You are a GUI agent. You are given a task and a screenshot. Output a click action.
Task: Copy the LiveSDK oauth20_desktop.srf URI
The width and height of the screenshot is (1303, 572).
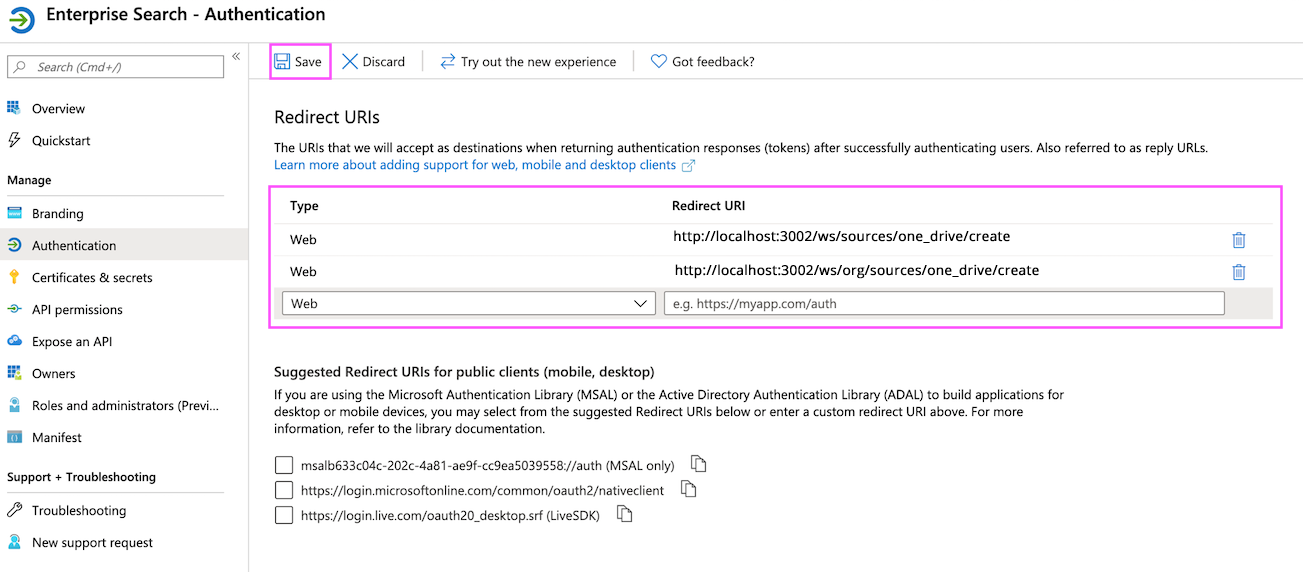[625, 514]
